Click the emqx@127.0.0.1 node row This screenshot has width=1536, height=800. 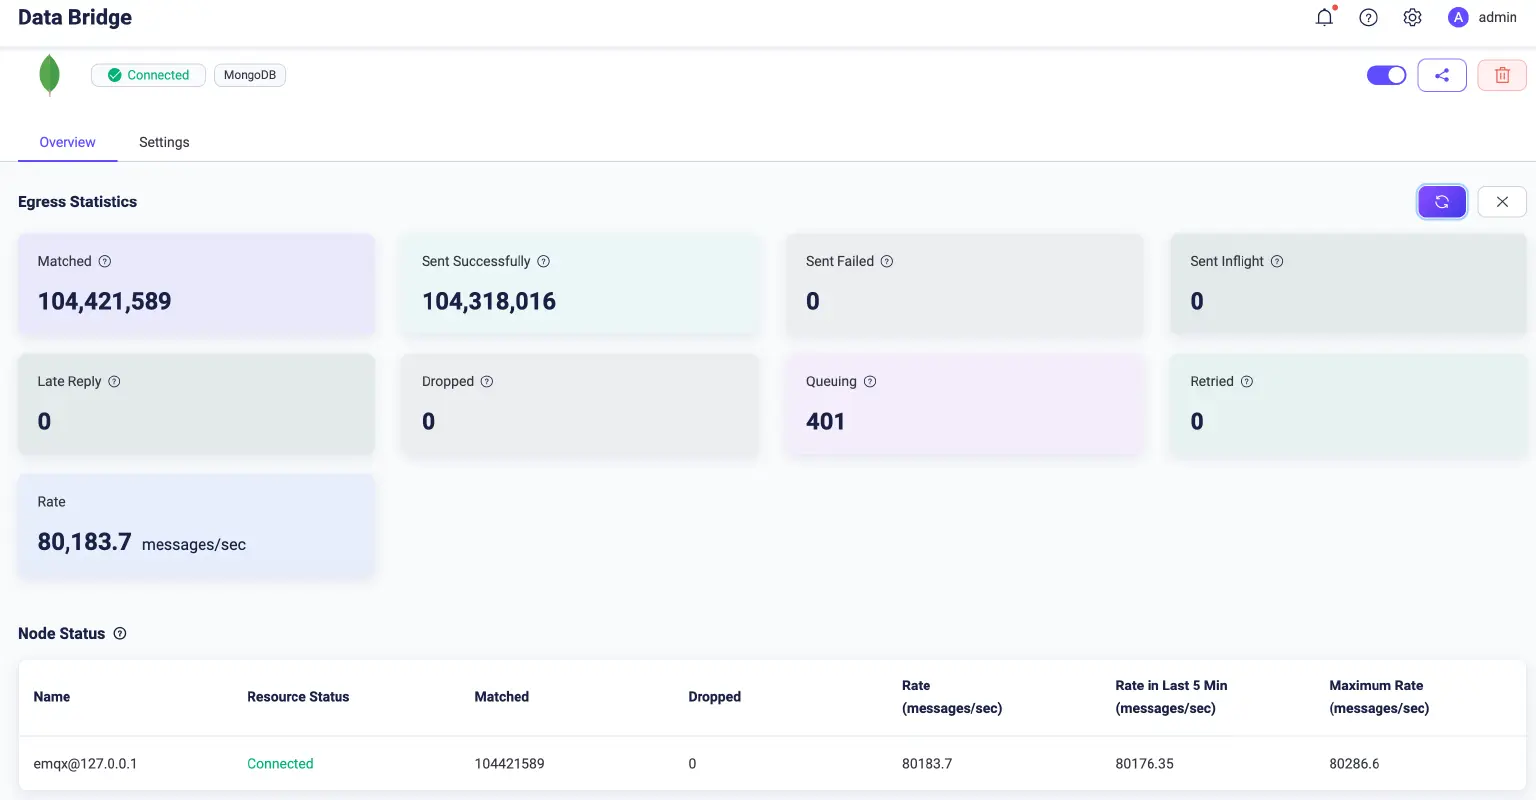(x=85, y=763)
